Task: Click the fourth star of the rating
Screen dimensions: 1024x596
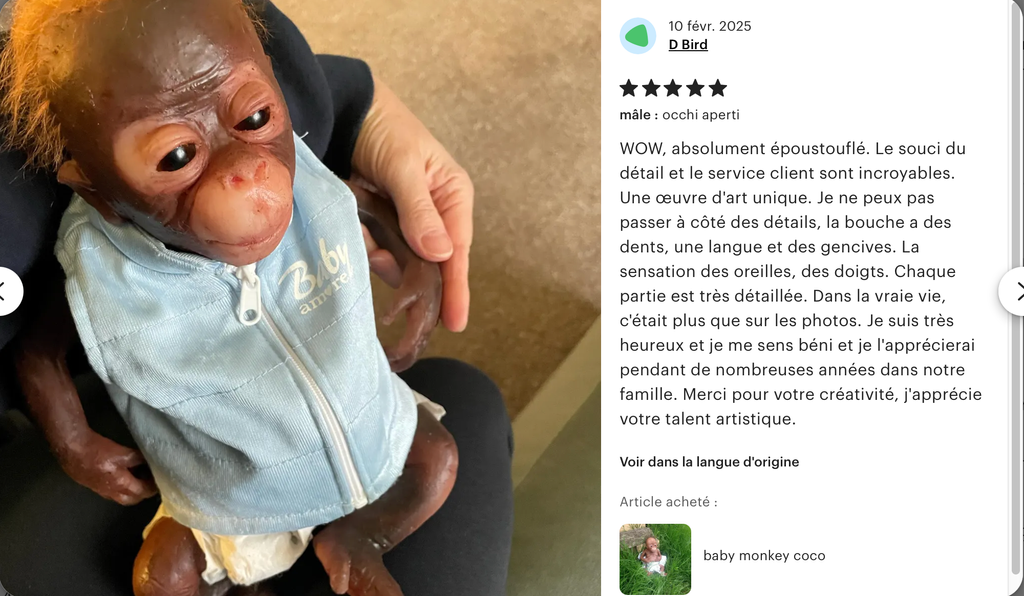Action: click(696, 88)
